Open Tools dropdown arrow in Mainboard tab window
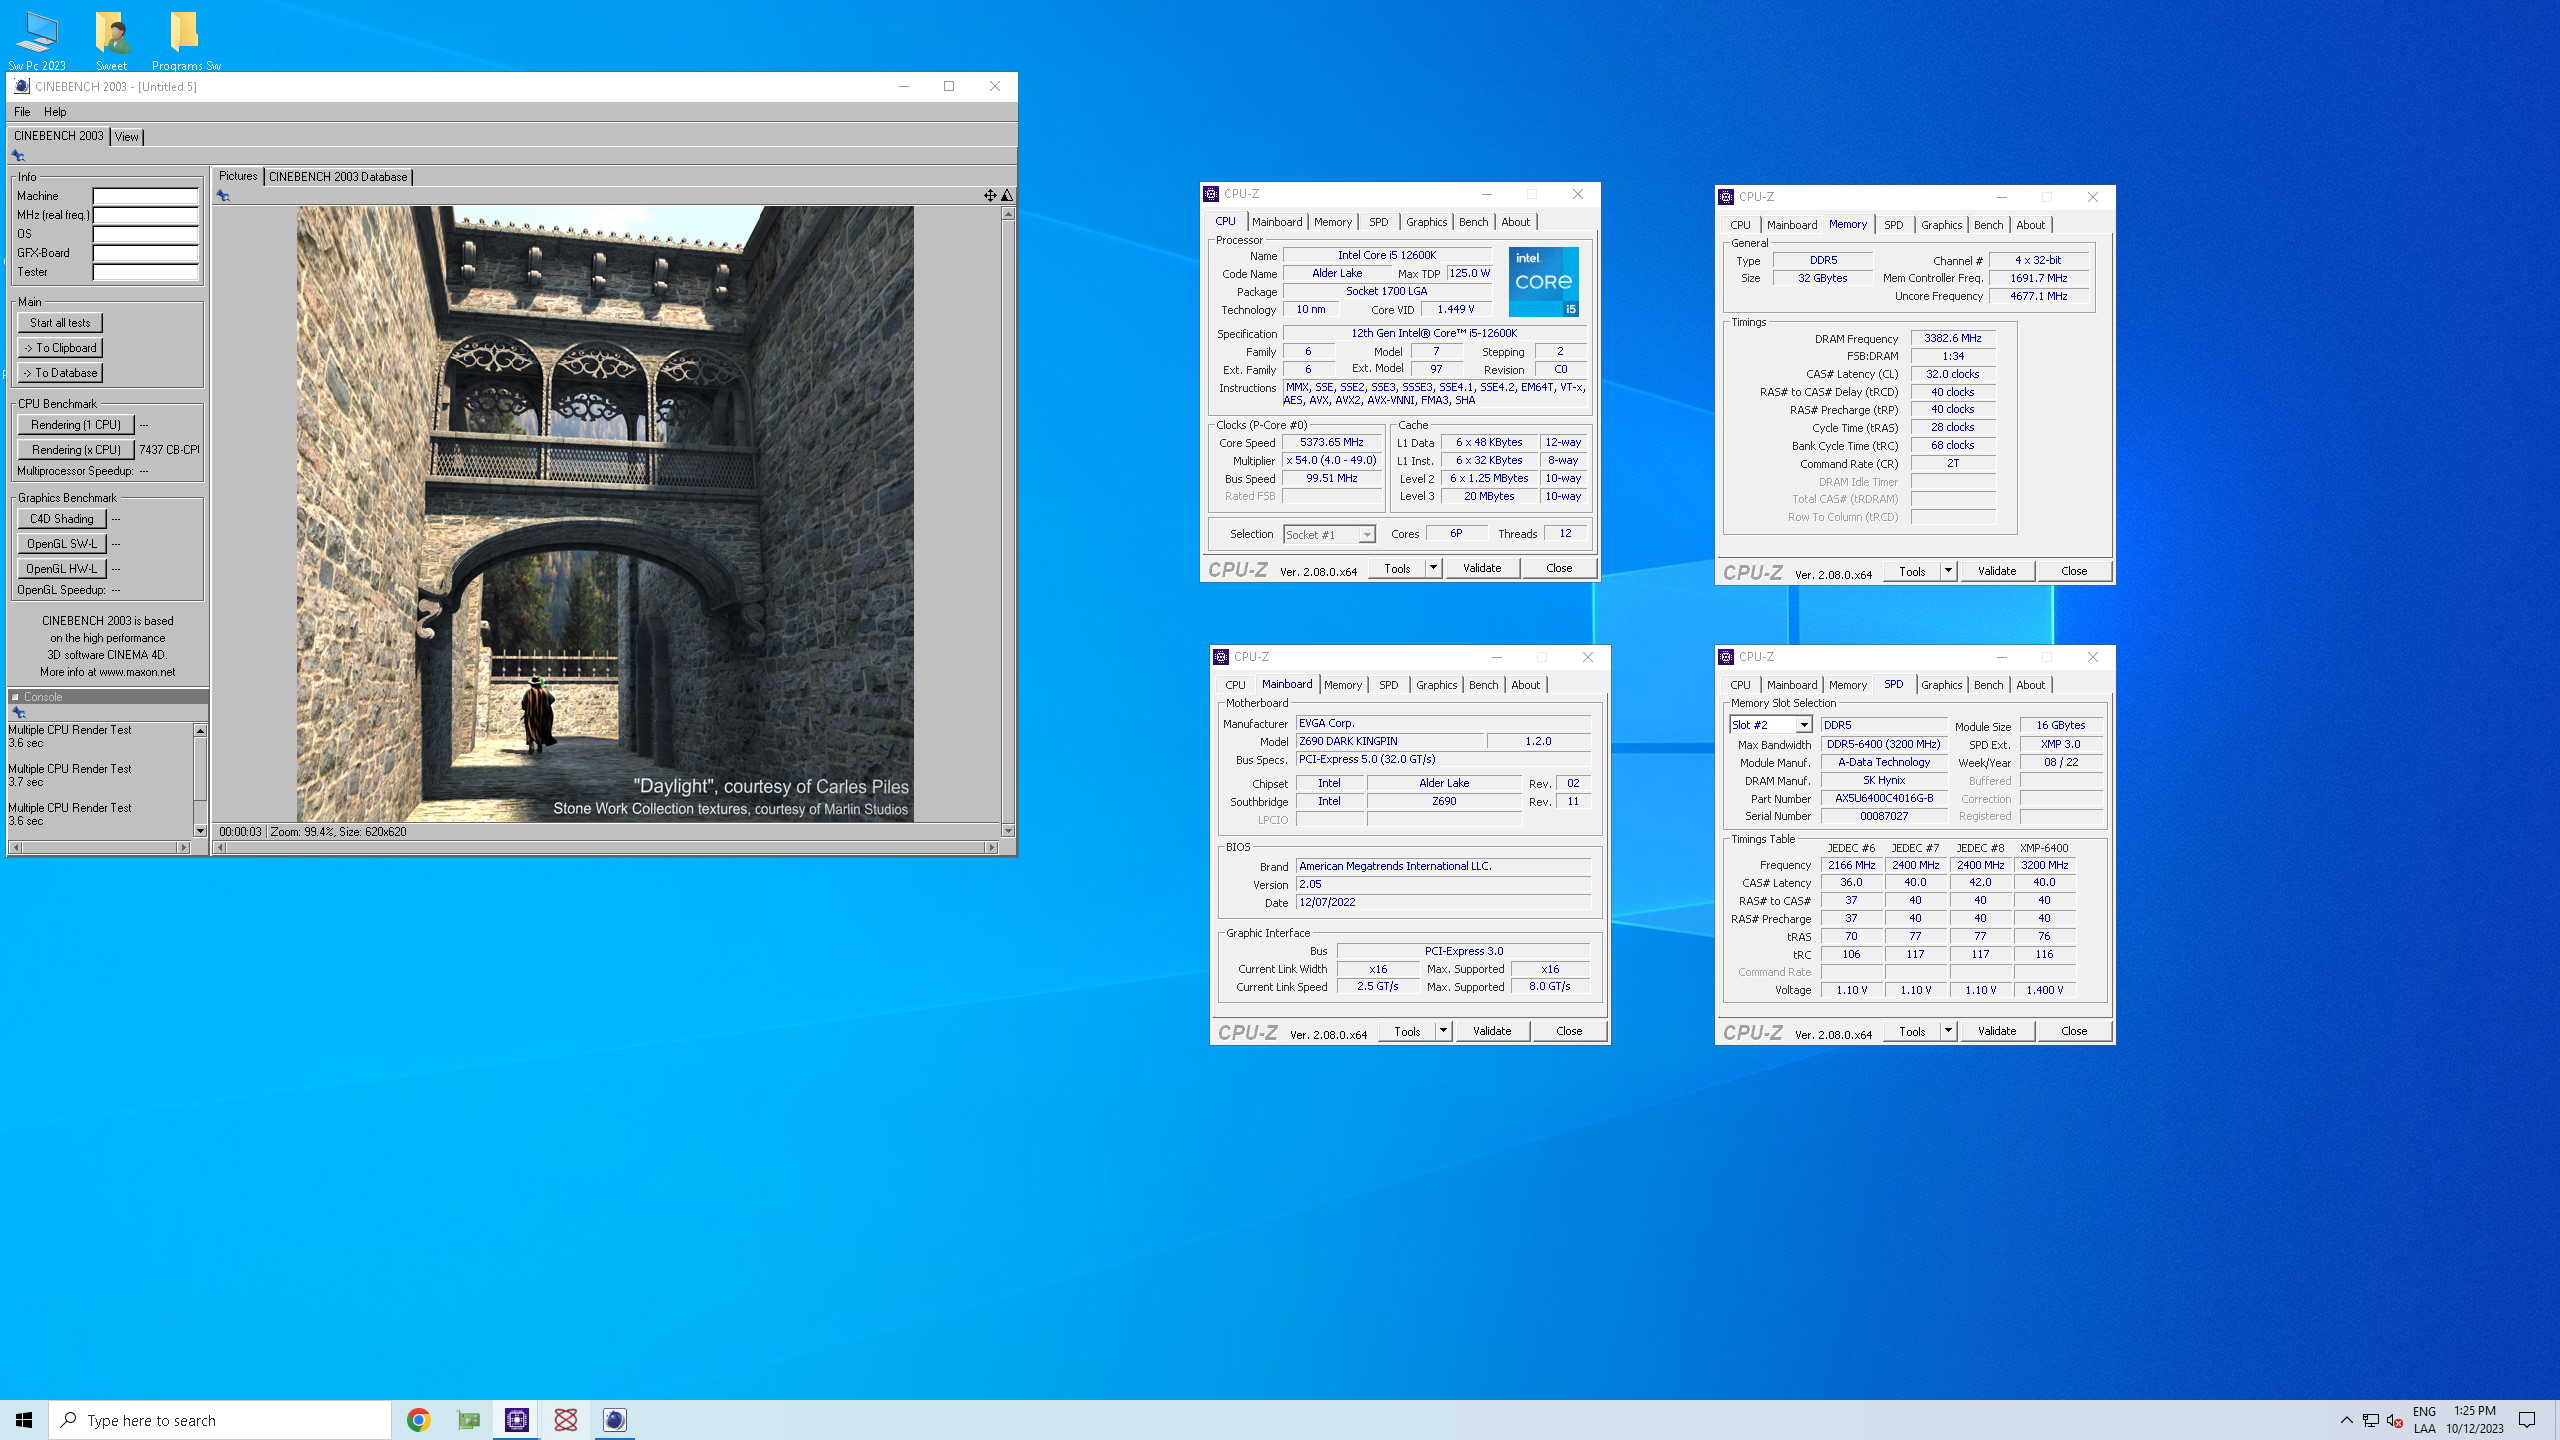Screen dimensions: 2560x1440 tap(1443, 1031)
